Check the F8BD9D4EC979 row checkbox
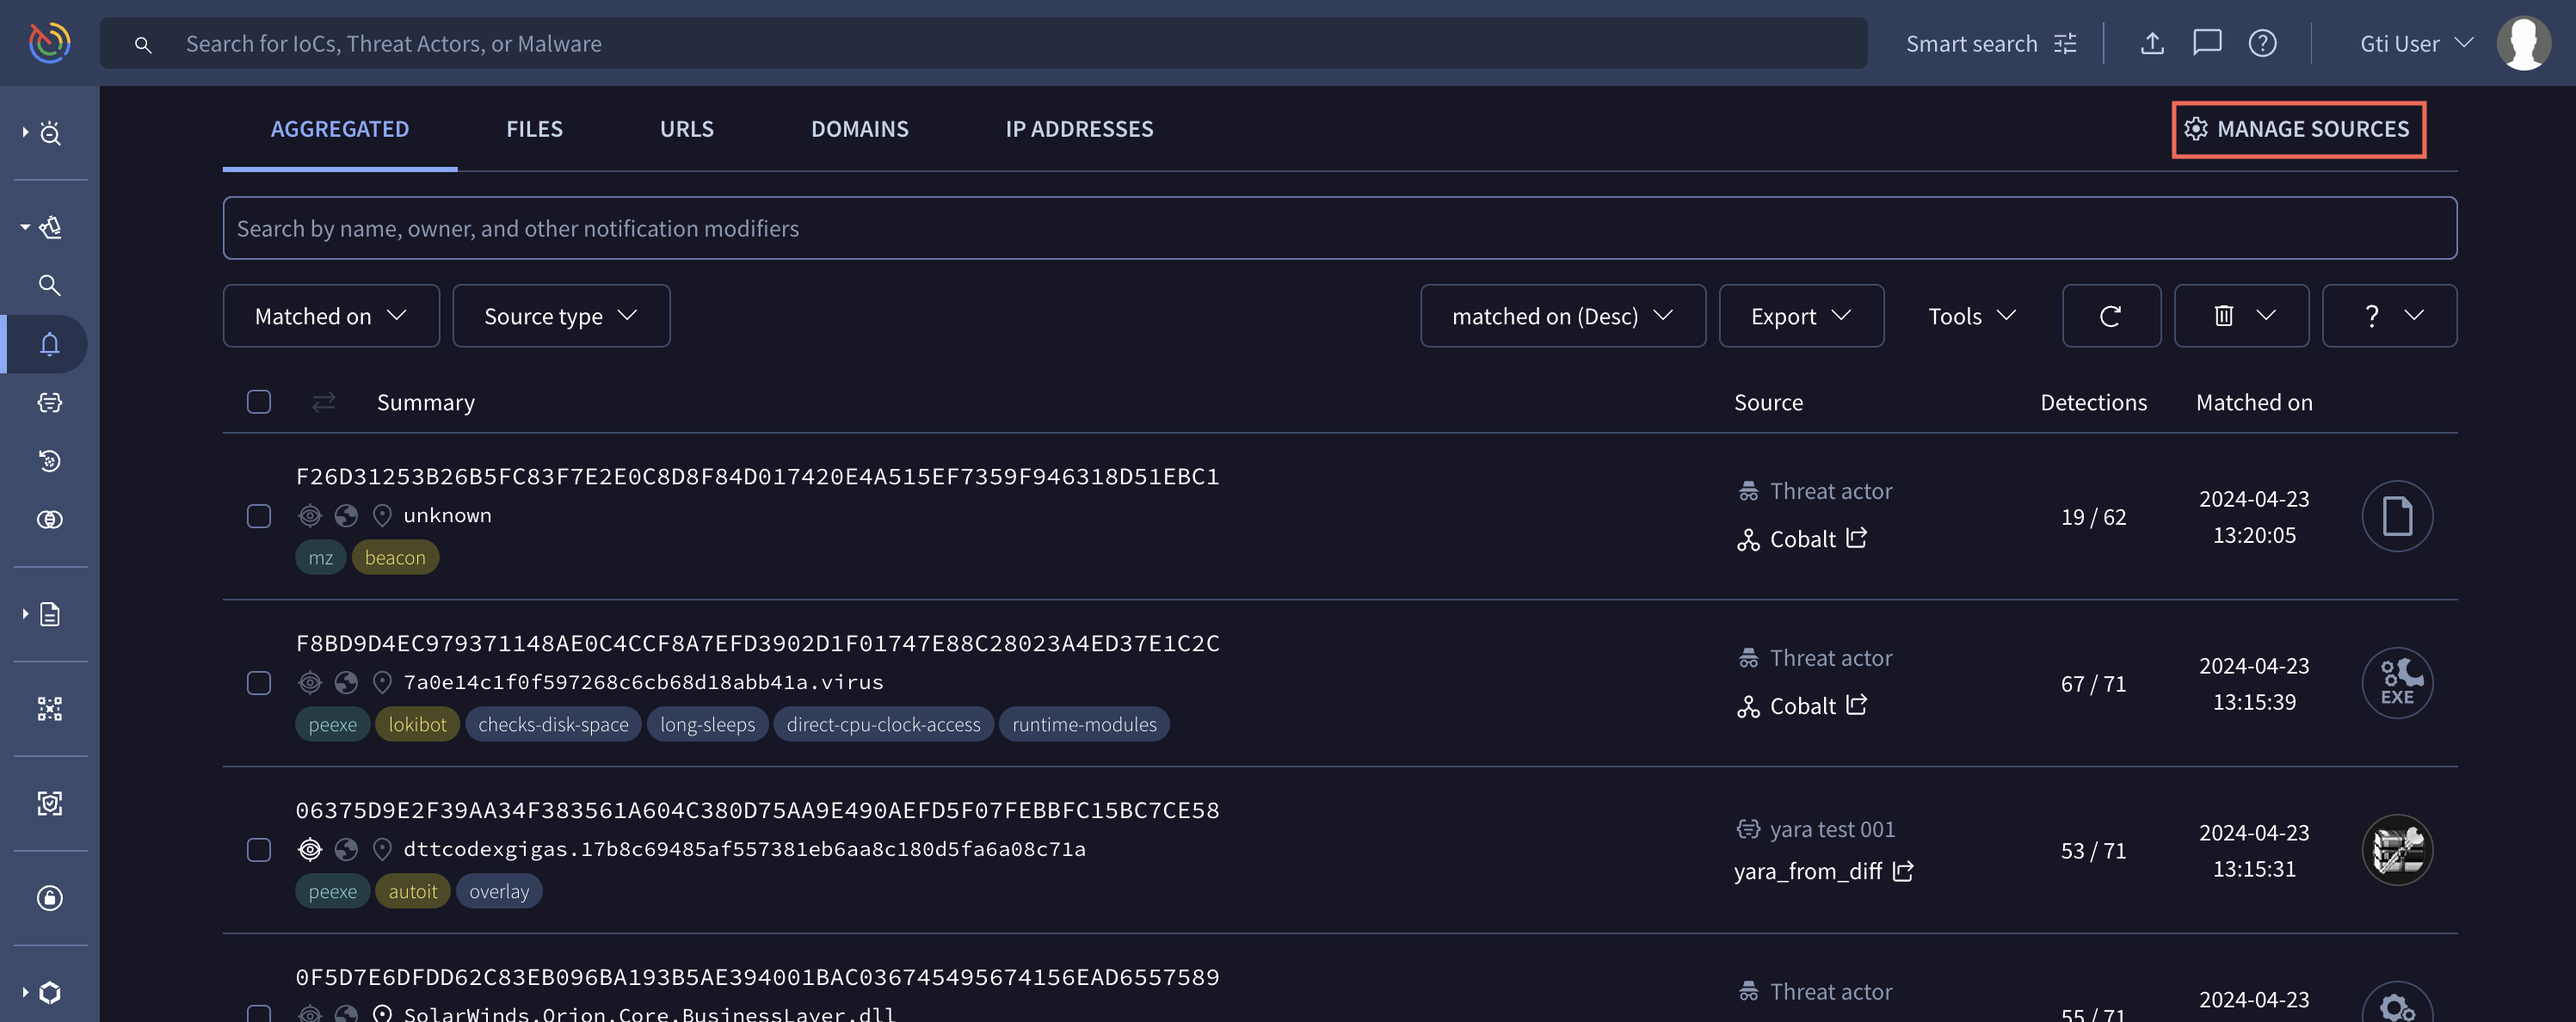 [259, 683]
